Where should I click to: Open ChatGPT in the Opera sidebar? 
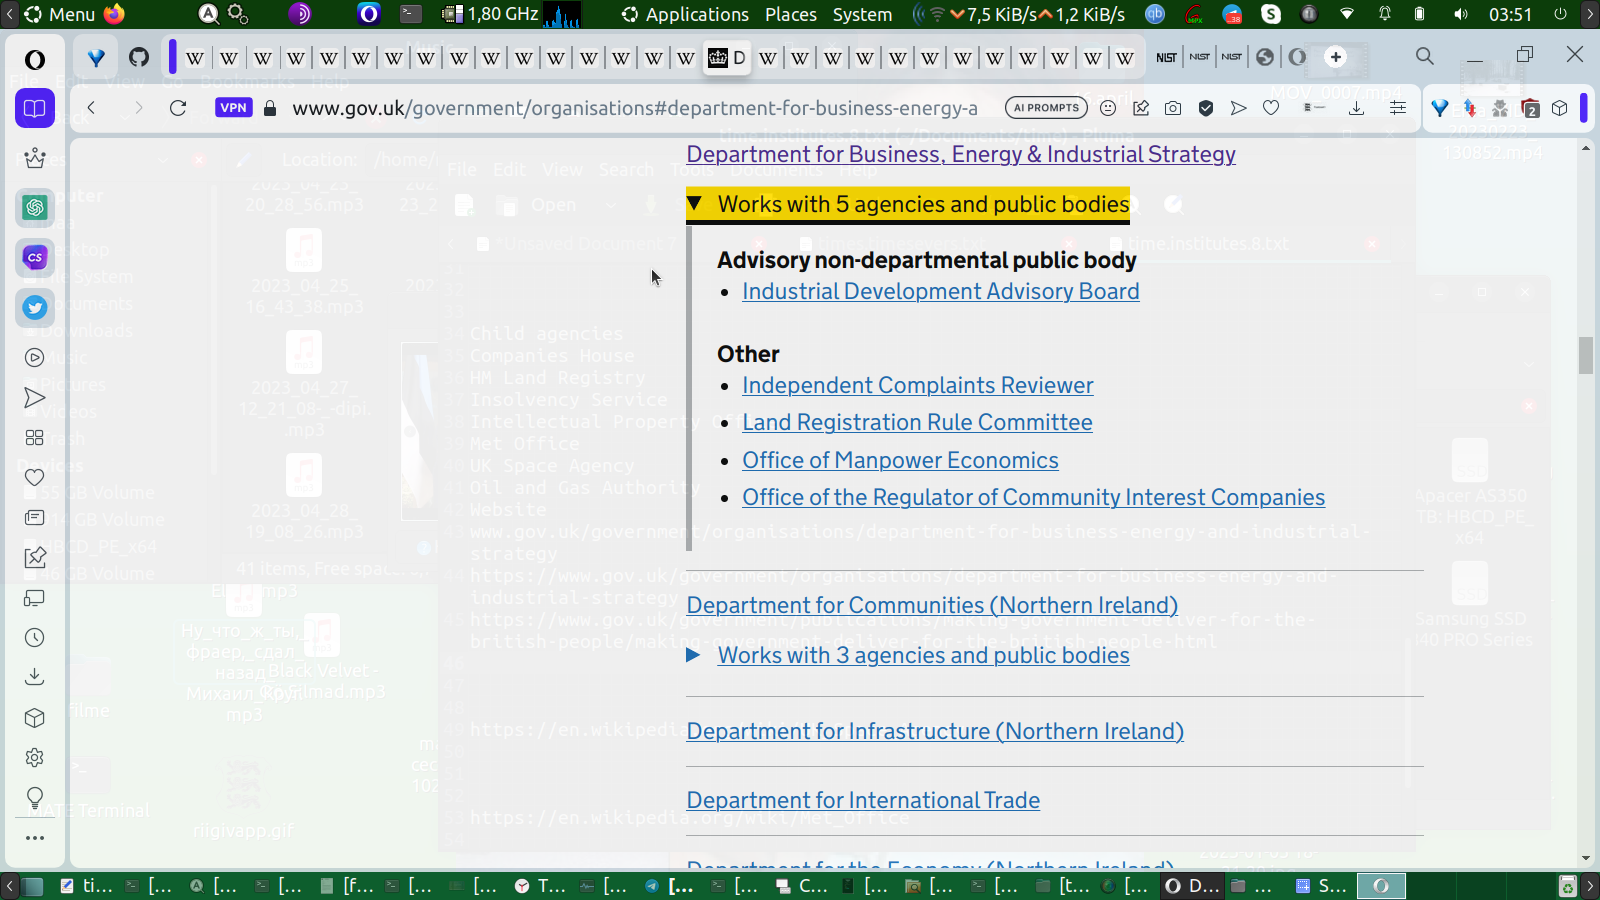(x=35, y=207)
